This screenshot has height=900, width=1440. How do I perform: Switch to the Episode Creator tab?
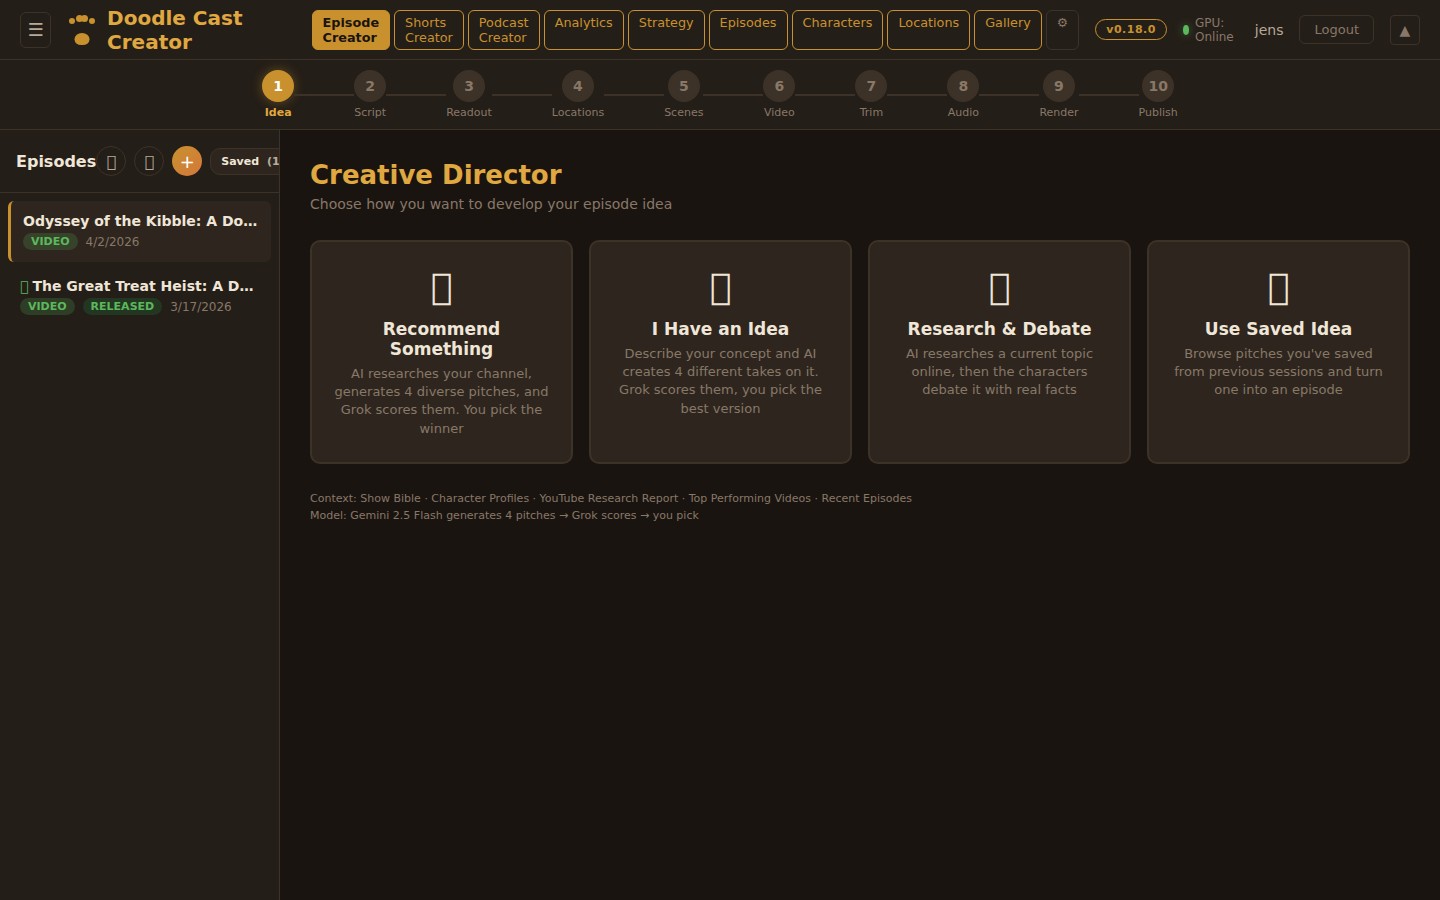350,30
